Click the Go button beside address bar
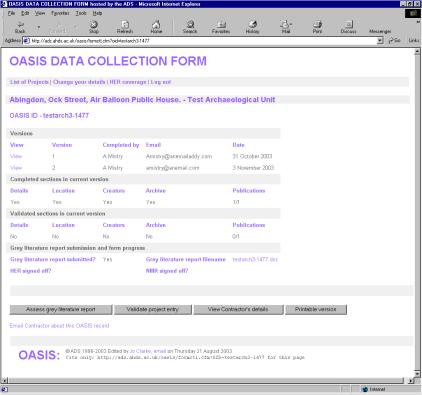 coord(394,40)
